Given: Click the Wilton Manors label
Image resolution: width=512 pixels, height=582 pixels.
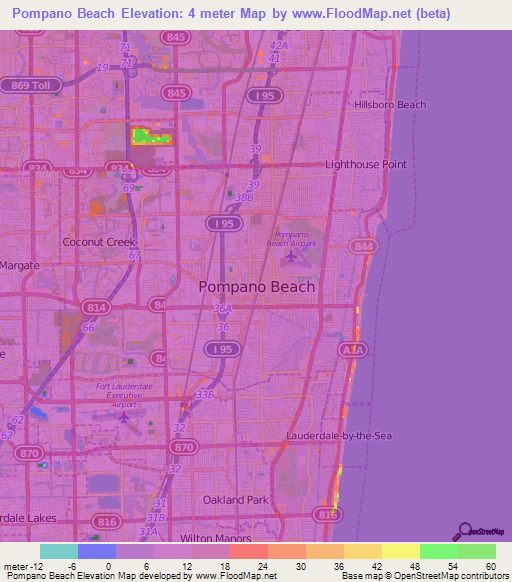Looking at the screenshot, I should click(x=216, y=538).
